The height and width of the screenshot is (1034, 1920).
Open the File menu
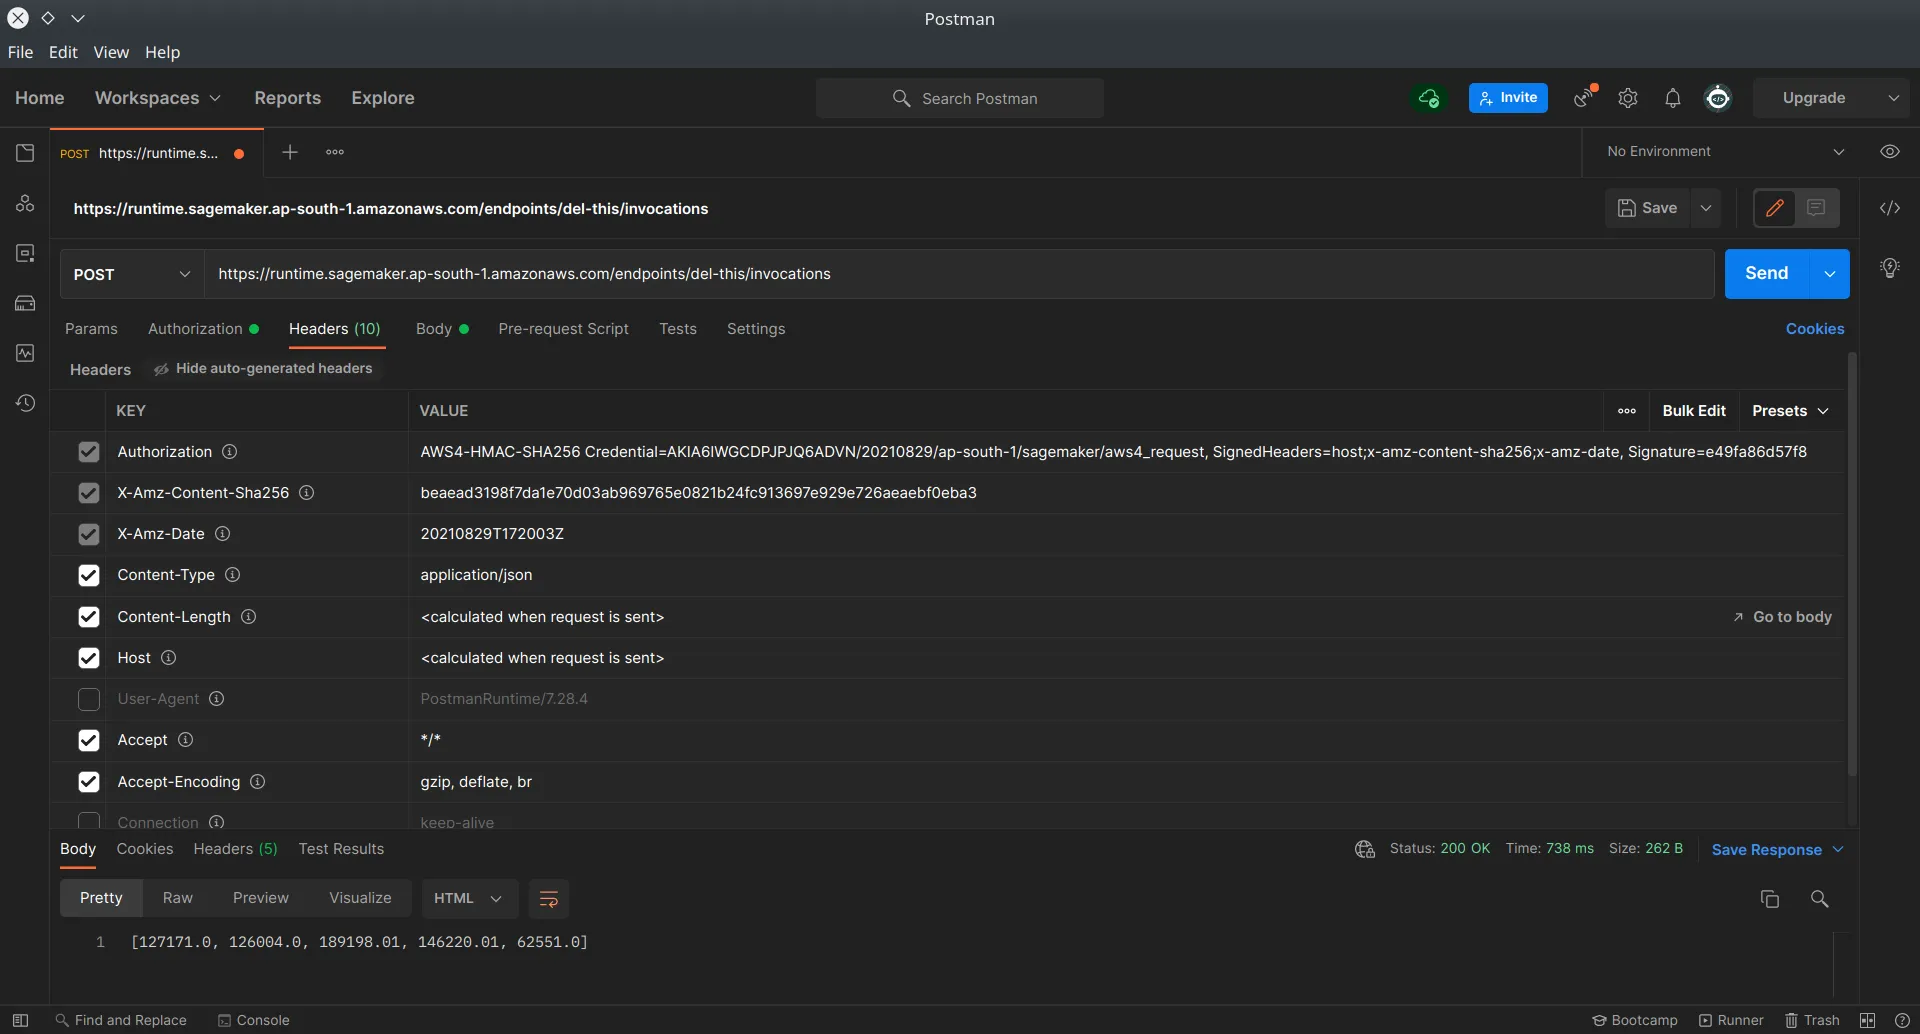pos(20,52)
